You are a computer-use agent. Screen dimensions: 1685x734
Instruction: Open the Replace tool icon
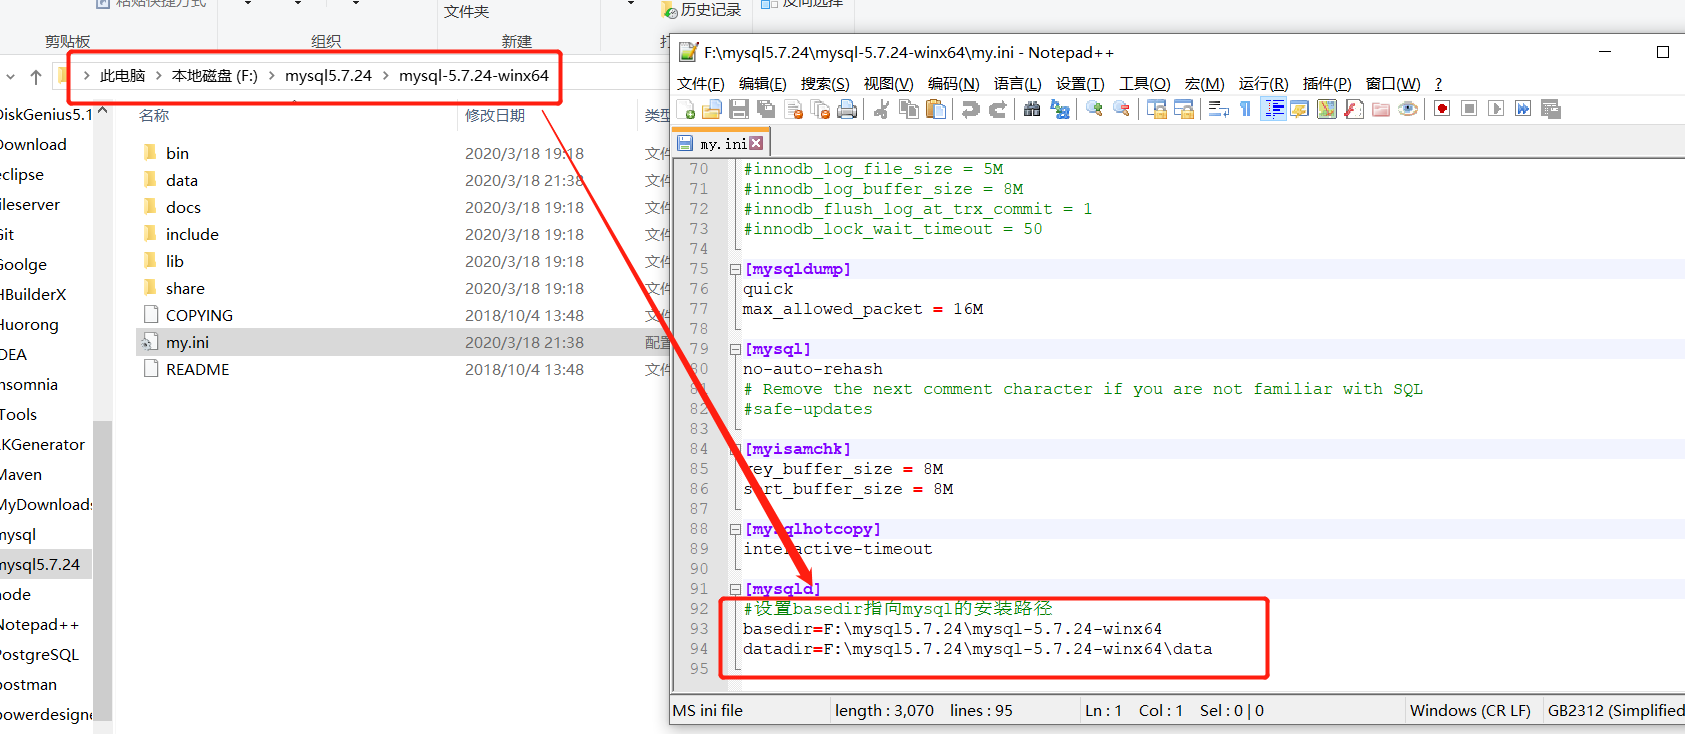[1059, 109]
